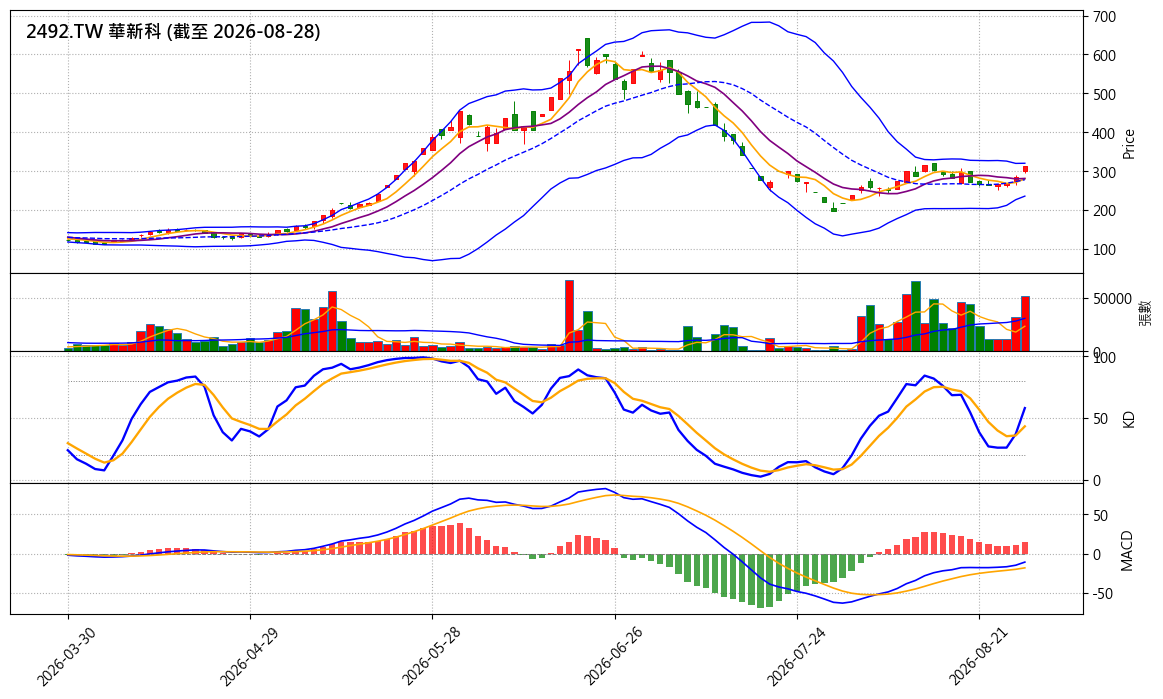1163x699 pixels.
Task: Click the tallest green volume bar in August
Action: pos(916,316)
